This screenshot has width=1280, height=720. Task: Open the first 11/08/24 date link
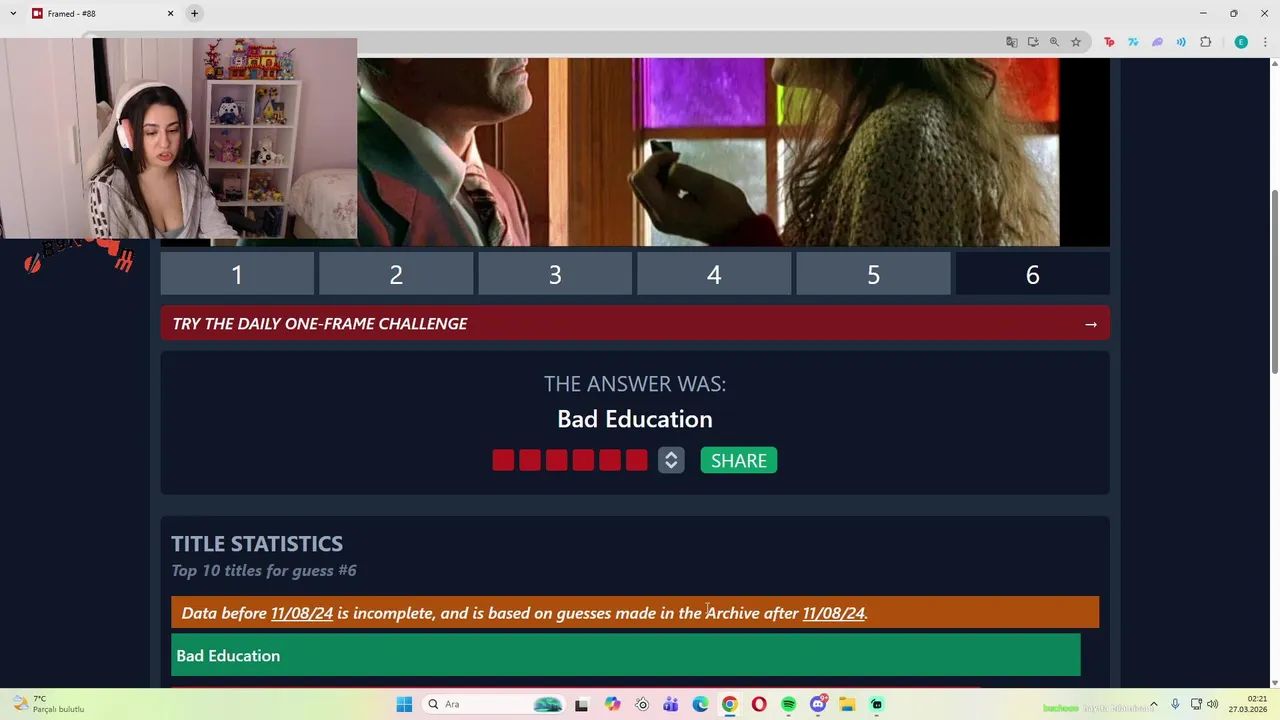pos(302,613)
